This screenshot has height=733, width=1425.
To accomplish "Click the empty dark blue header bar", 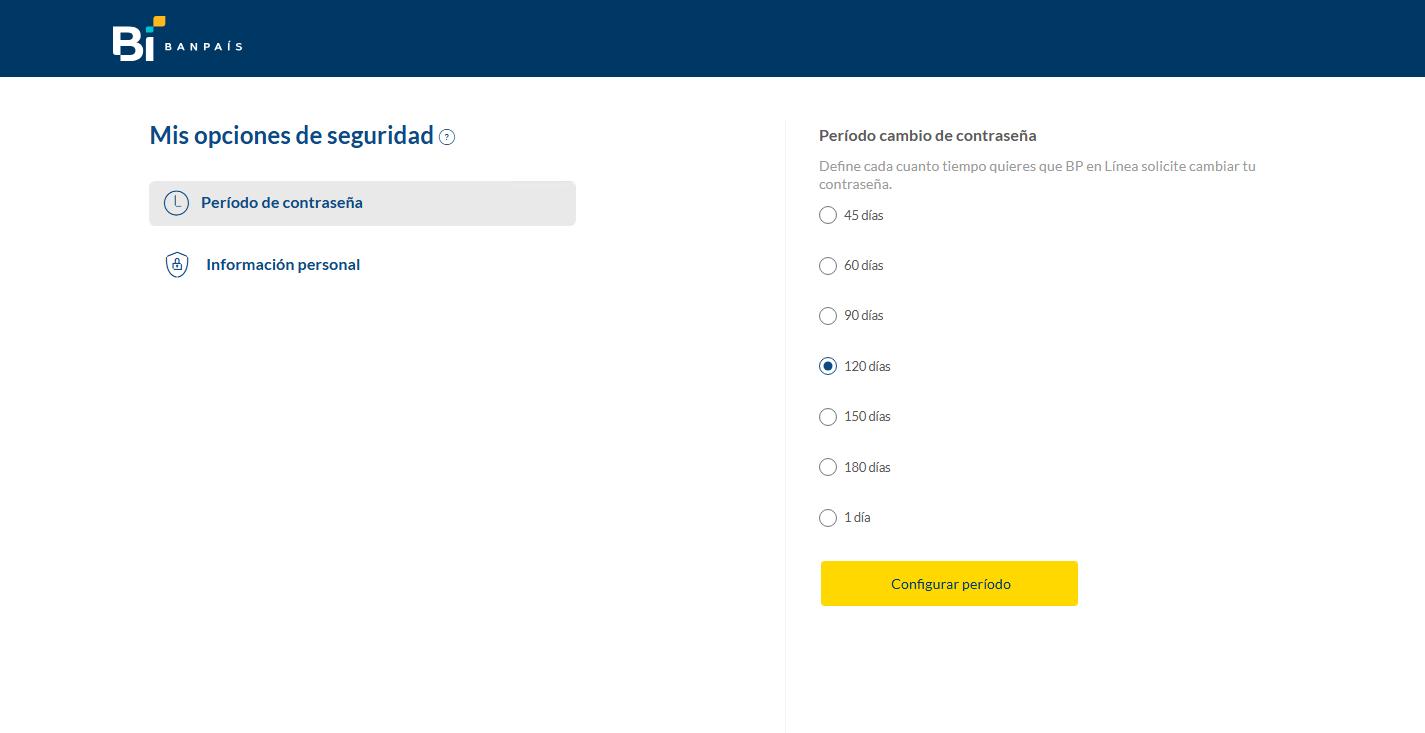I will (800, 38).
